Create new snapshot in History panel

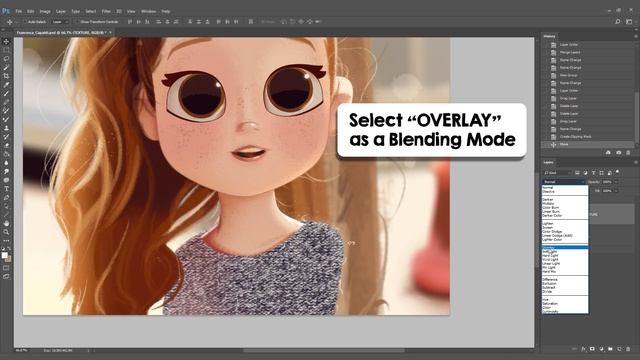(x=618, y=152)
